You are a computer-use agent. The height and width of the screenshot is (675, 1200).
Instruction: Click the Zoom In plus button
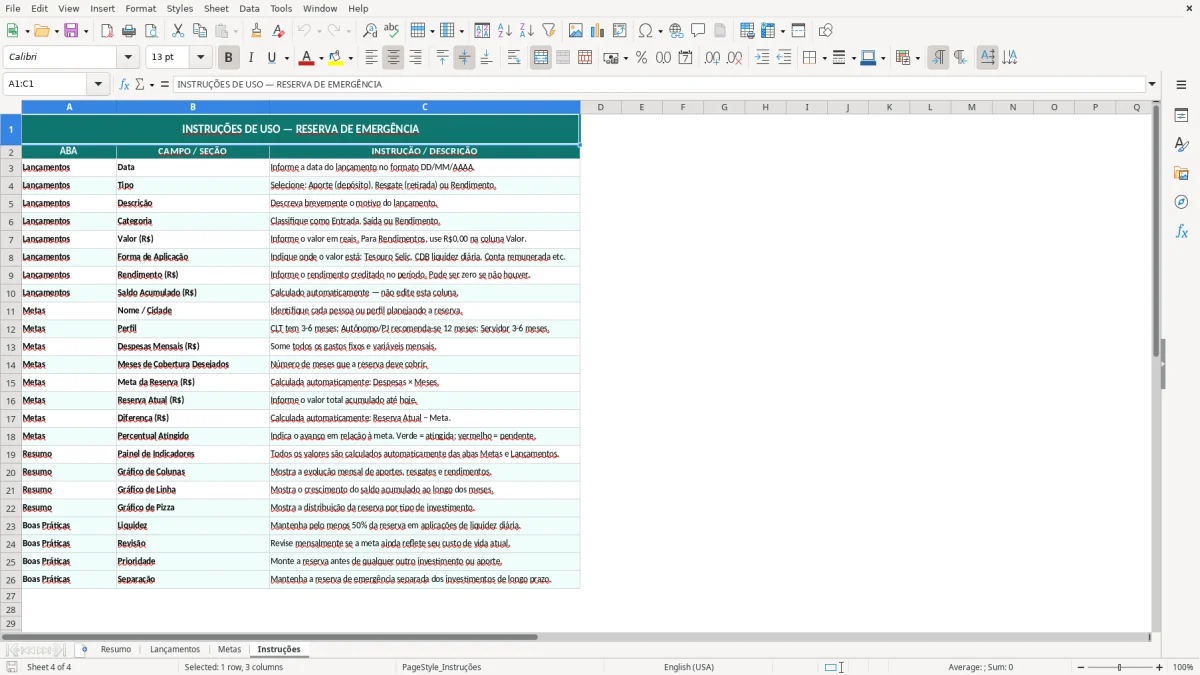1160,667
